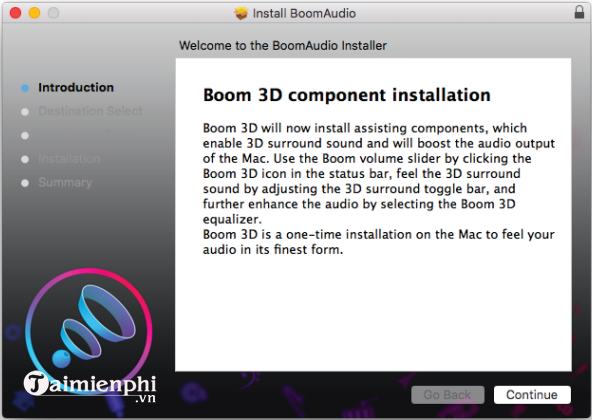Click the bullet beside Summary step

(25, 183)
